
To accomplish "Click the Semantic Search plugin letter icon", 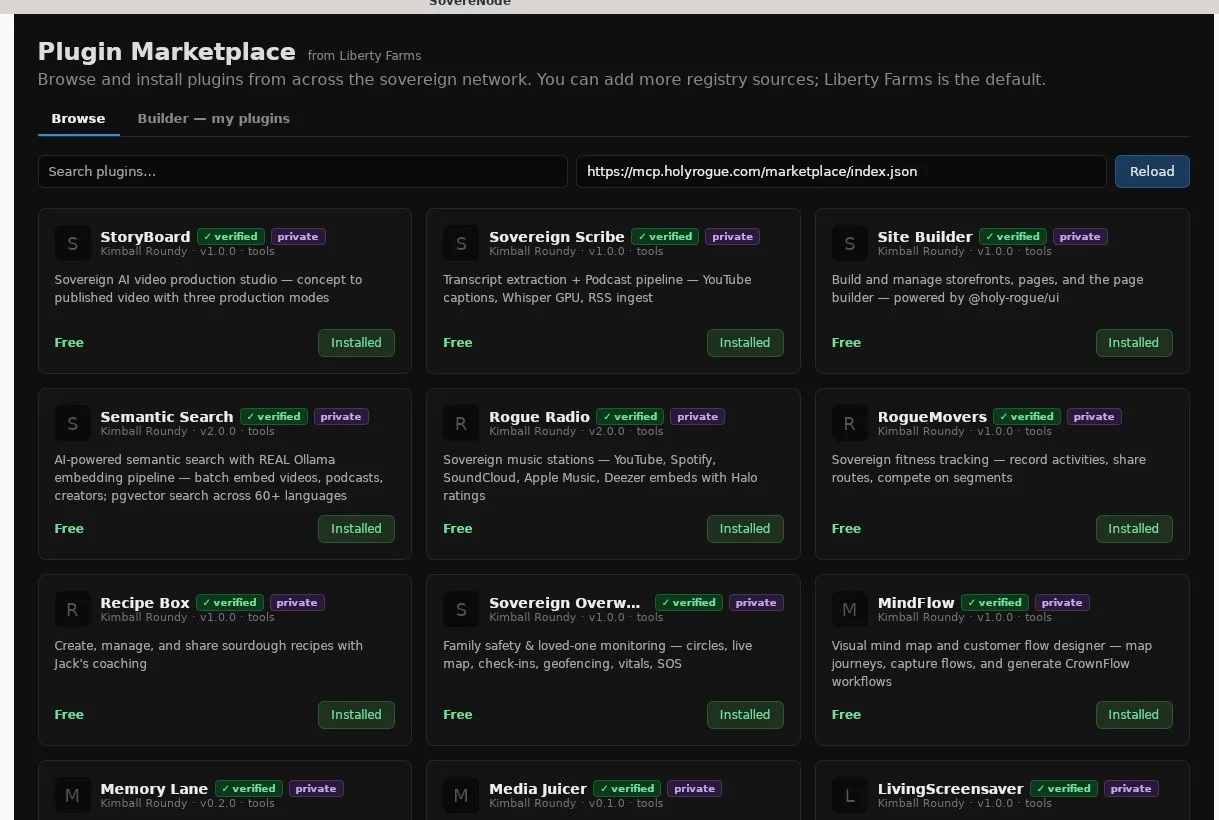I will (72, 423).
